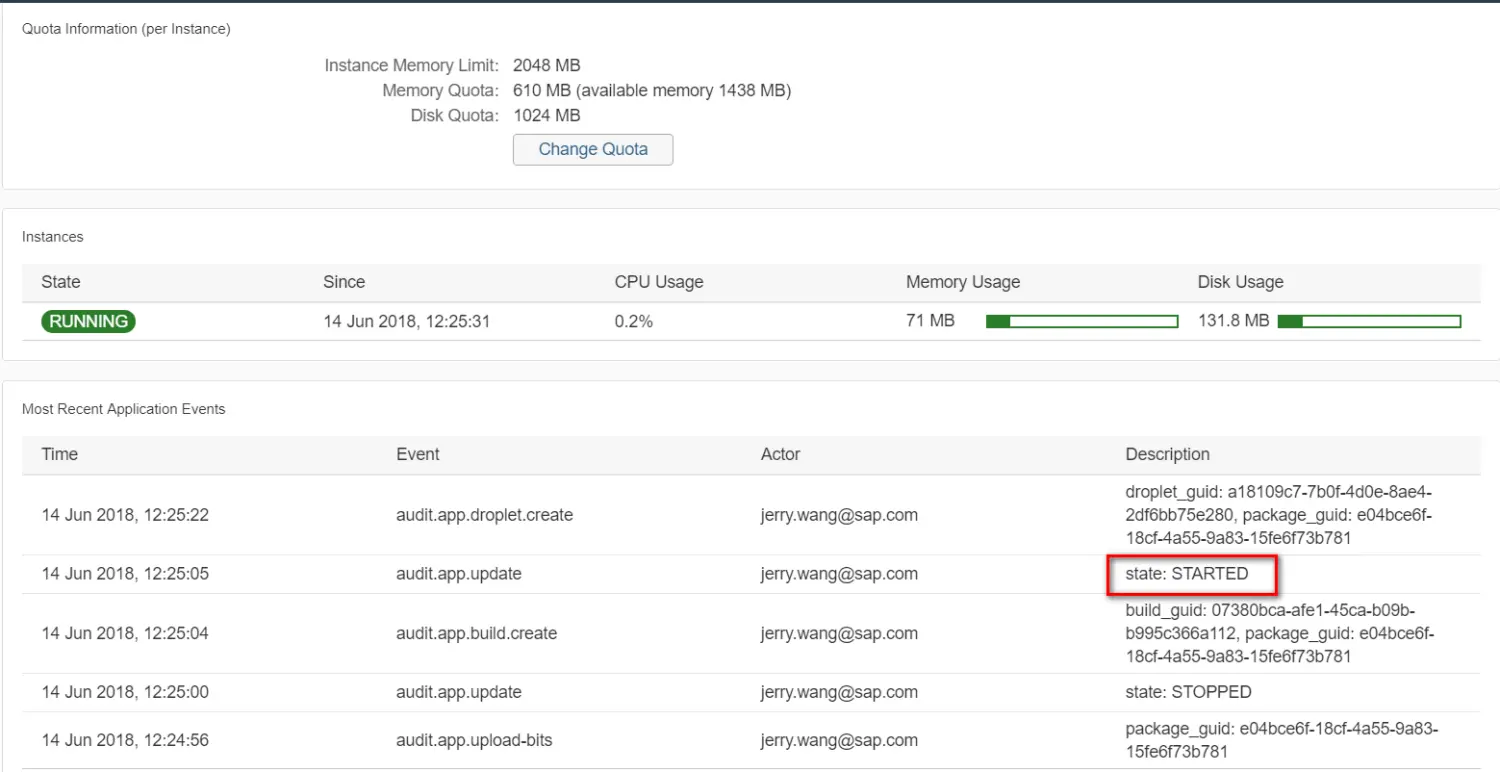This screenshot has height=772, width=1500.
Task: Click the Memory Quota 610 MB value
Action: point(652,91)
